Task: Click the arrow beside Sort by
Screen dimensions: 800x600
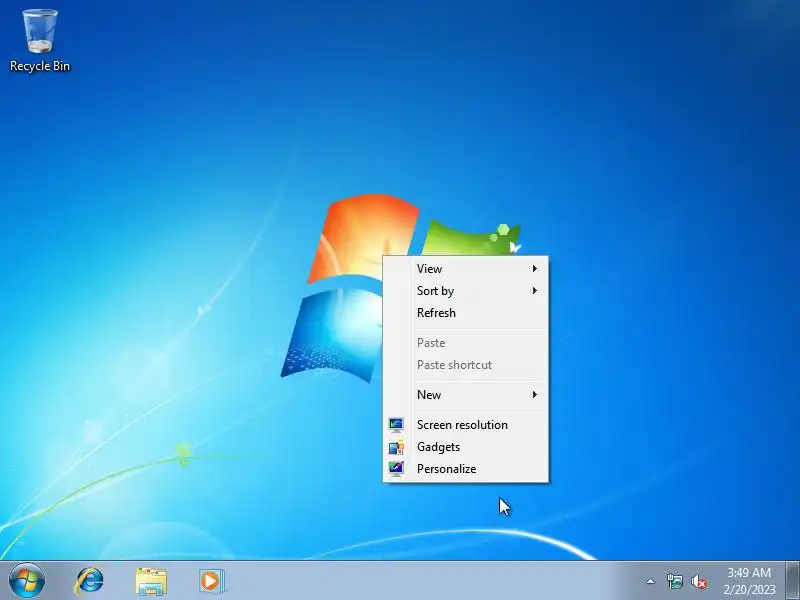Action: click(535, 290)
